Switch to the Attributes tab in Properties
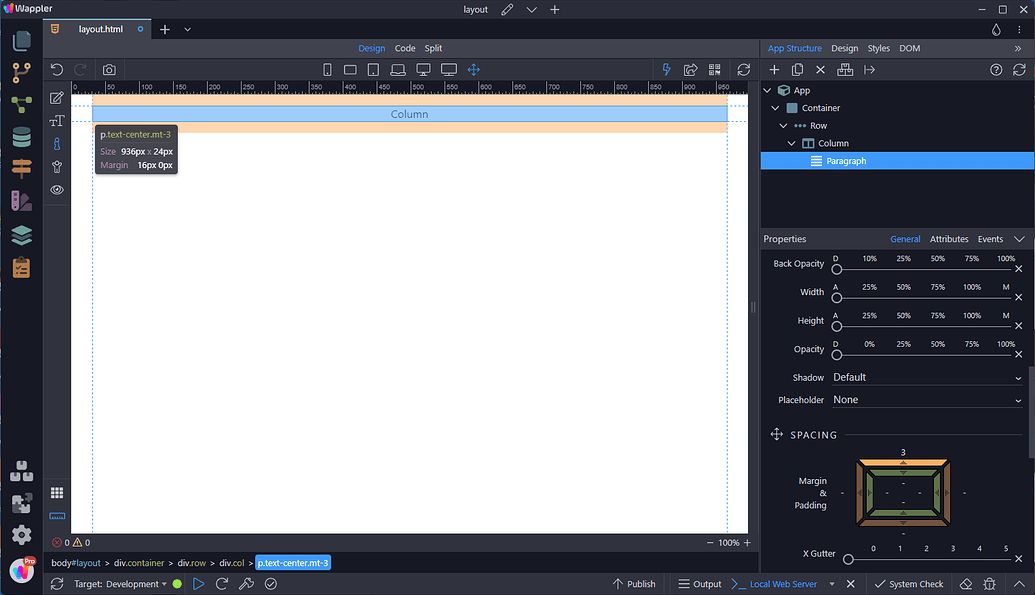 click(948, 239)
